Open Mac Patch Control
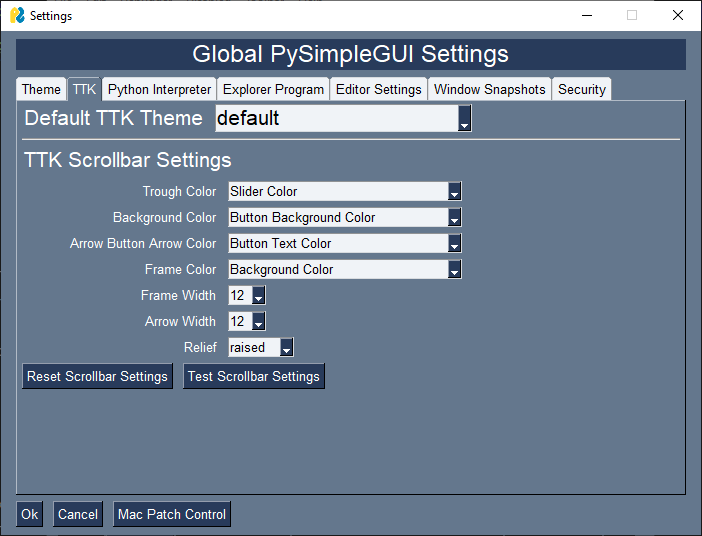The image size is (702, 536). click(172, 514)
